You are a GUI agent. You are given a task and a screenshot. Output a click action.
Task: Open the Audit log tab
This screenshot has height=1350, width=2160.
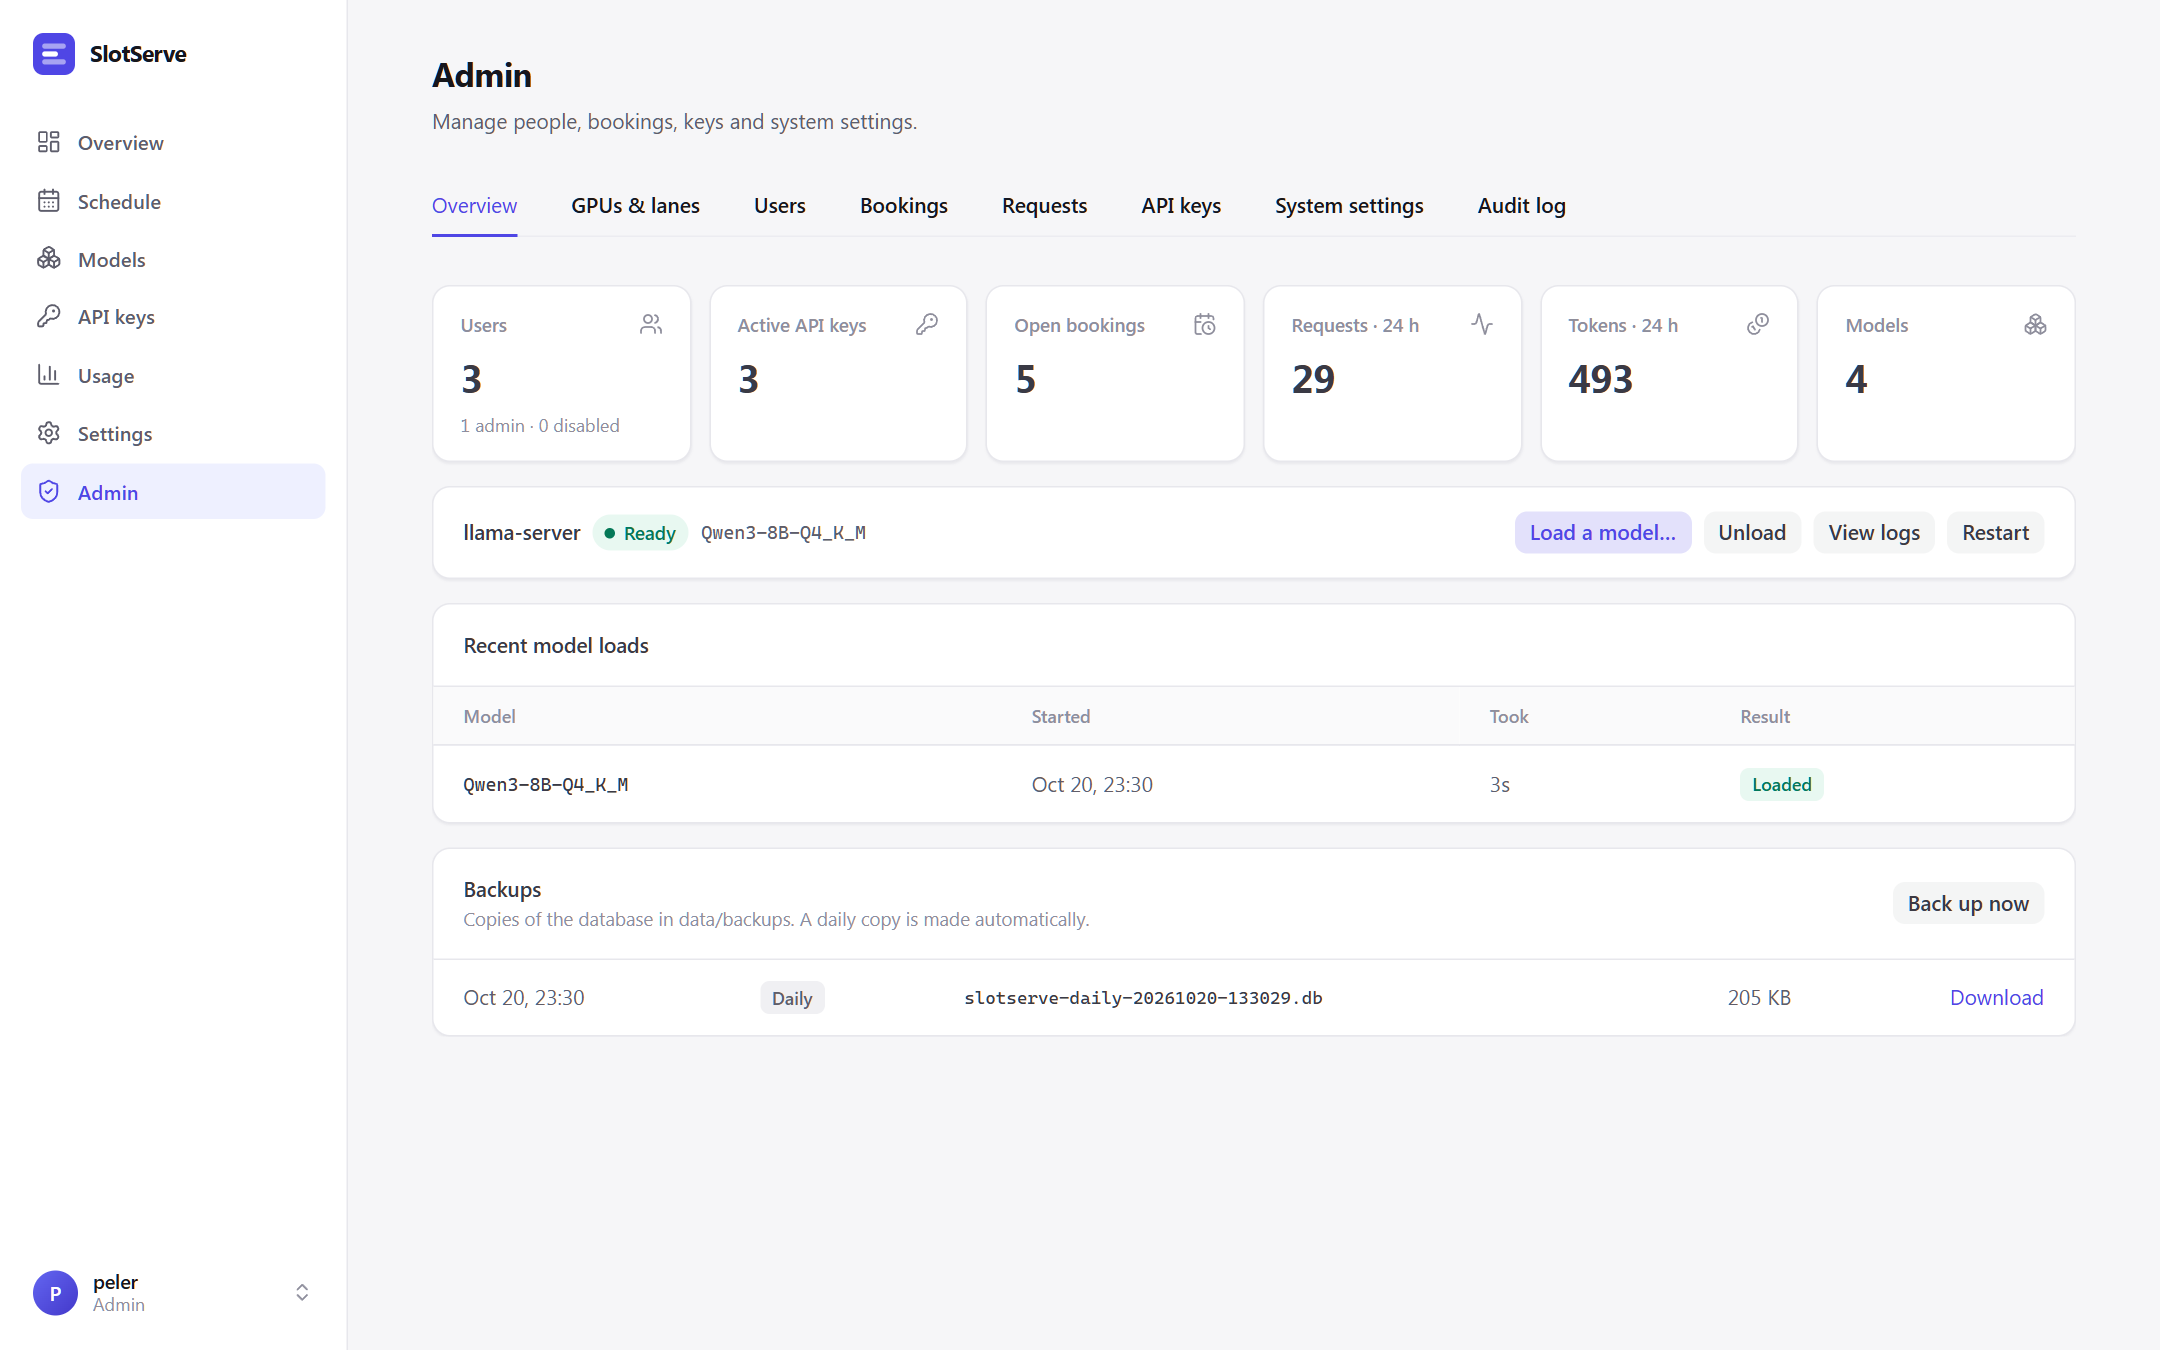1521,206
